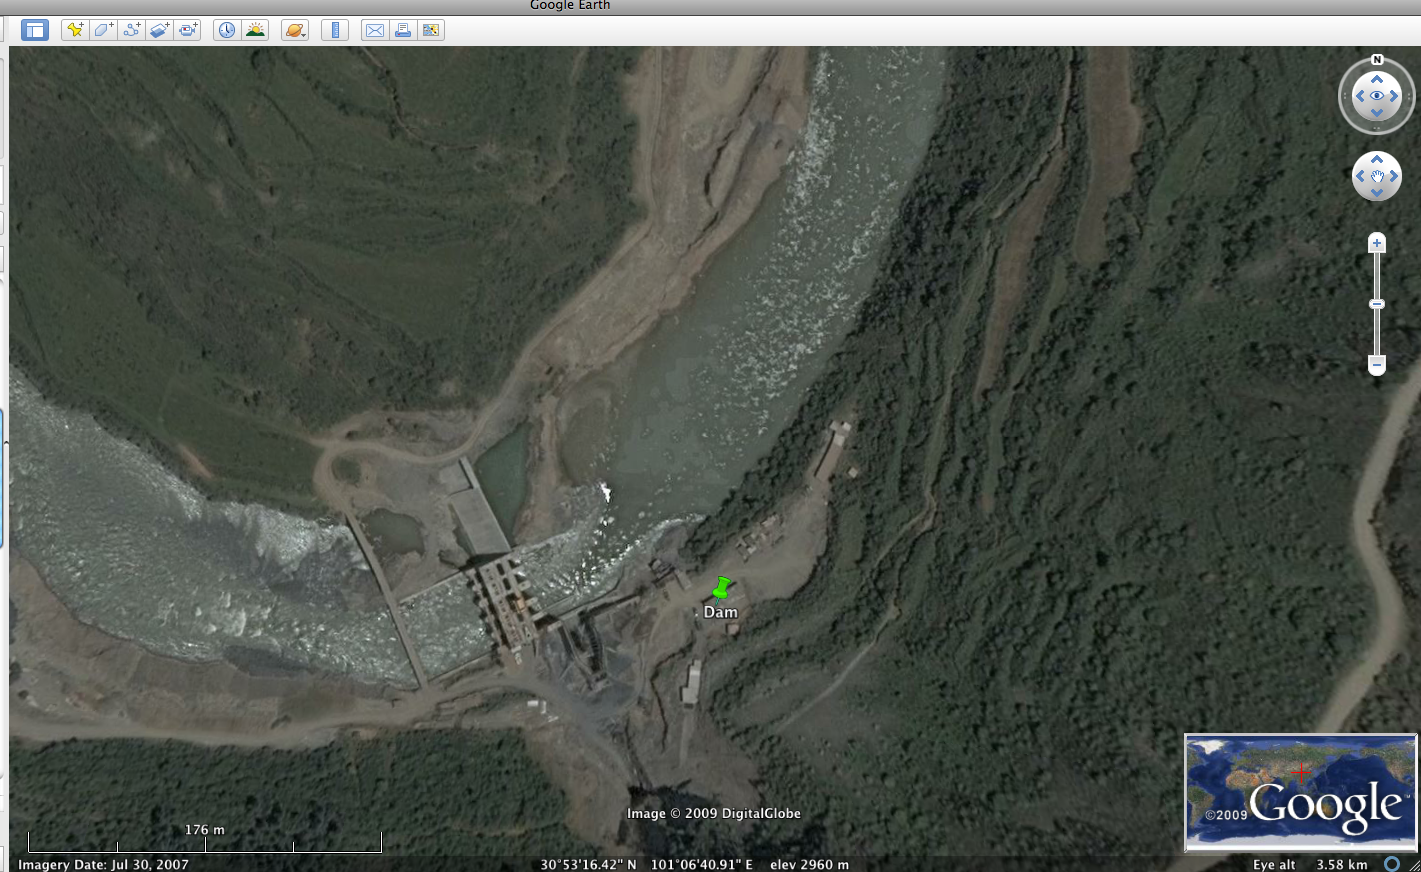Viewport: 1421px width, 872px height.
Task: Look left with the eye control arrow
Action: tap(1360, 96)
